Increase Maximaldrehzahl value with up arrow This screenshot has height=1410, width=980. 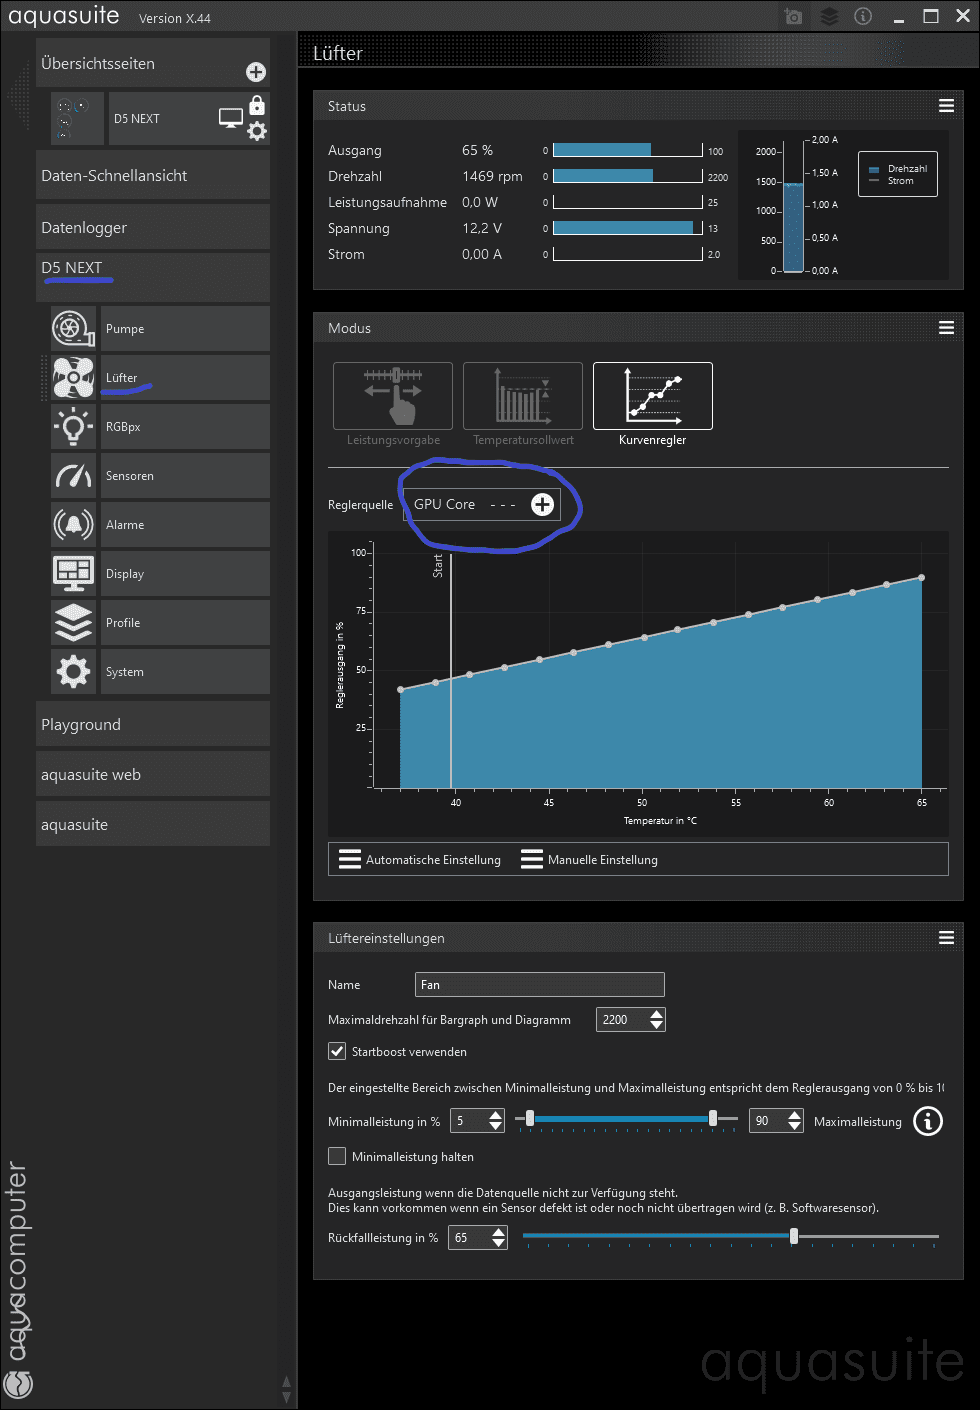point(656,1014)
